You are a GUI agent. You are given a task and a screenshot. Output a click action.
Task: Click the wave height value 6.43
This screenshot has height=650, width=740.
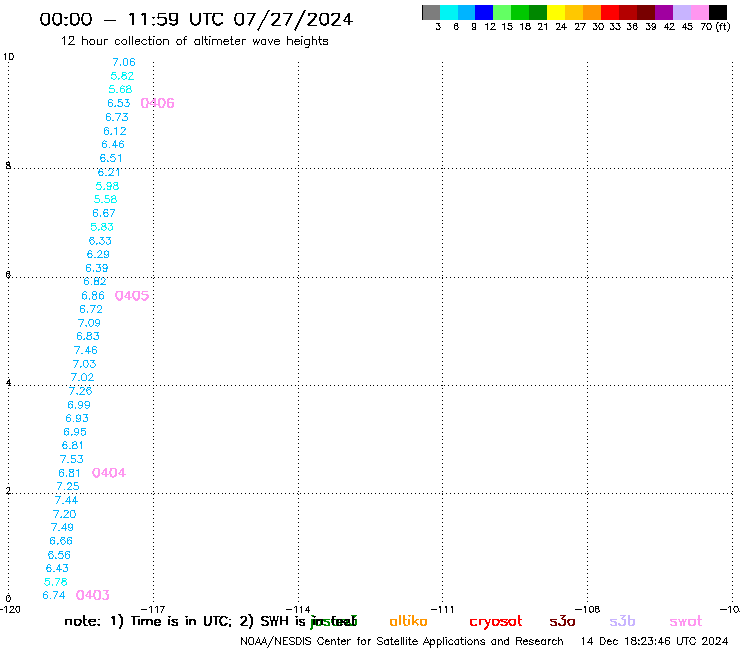tap(57, 569)
